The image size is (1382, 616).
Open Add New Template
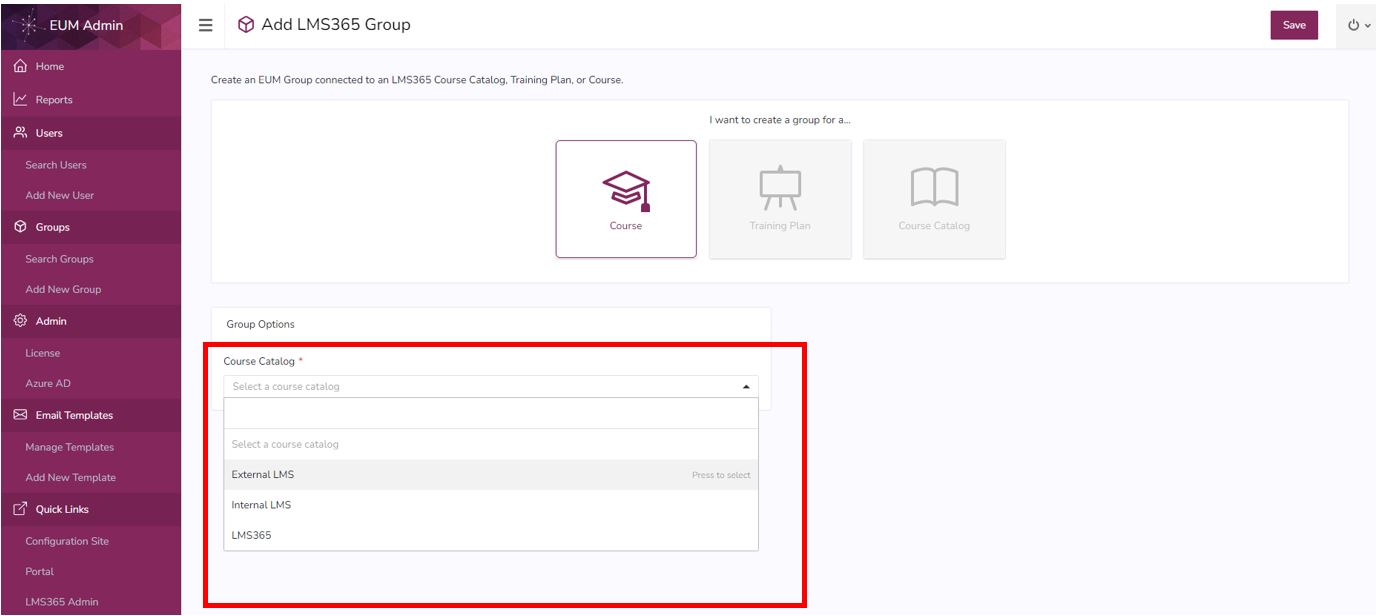click(x=71, y=477)
